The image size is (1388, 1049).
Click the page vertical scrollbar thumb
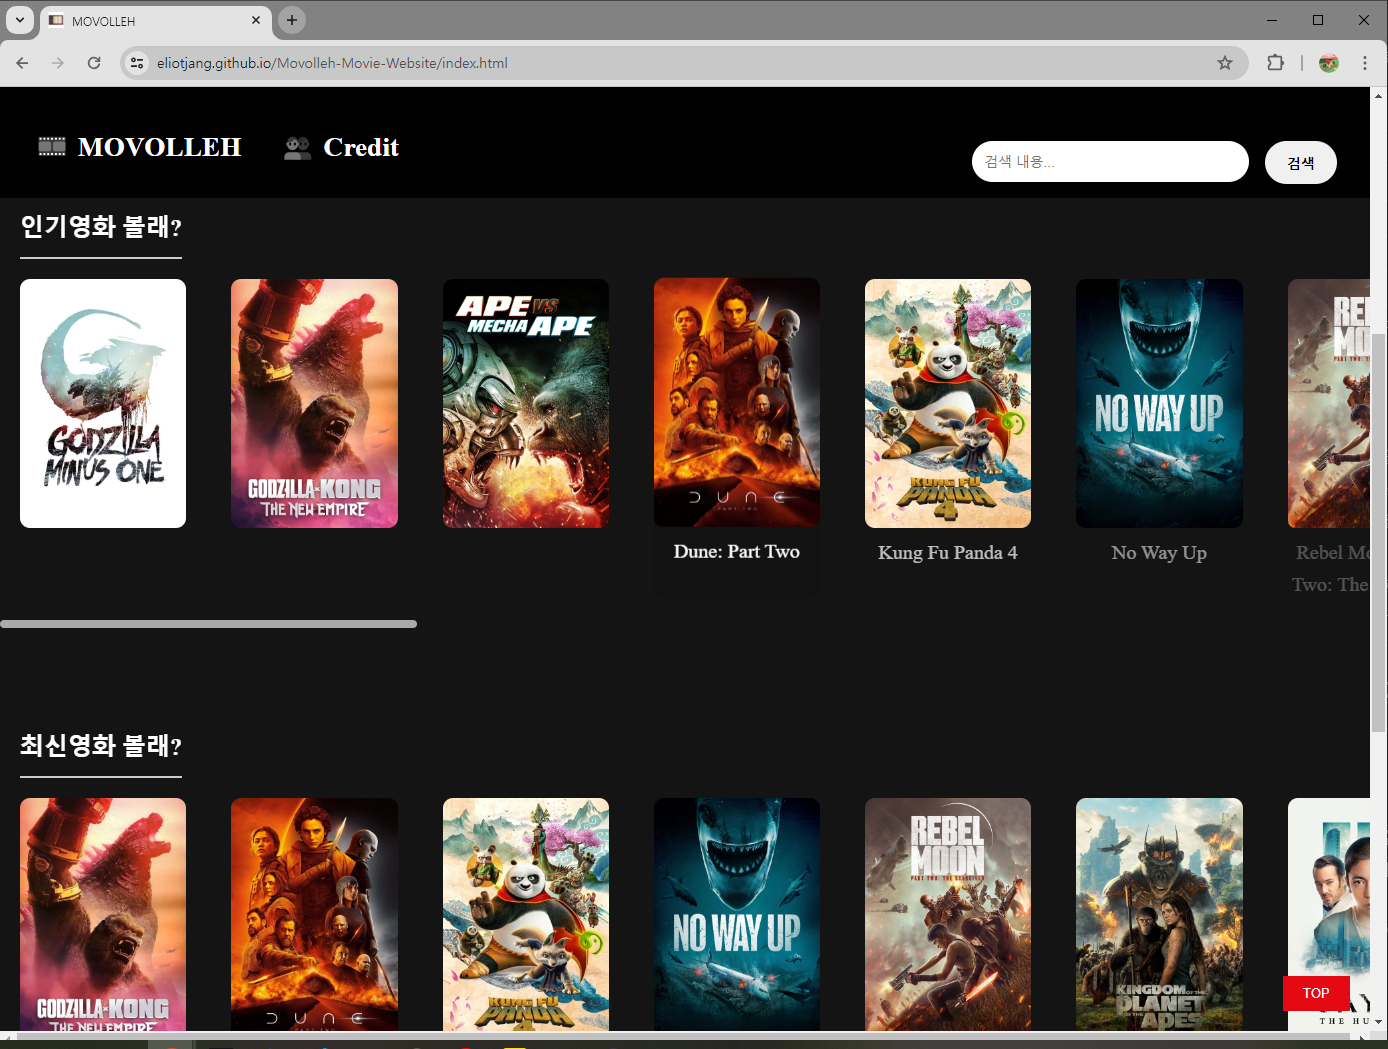(x=1379, y=530)
